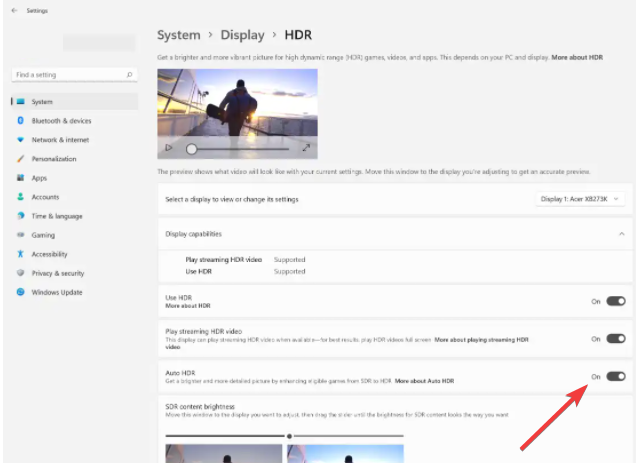This screenshot has width=636, height=463.
Task: Disable Play streaming HDR video toggle
Action: (615, 338)
